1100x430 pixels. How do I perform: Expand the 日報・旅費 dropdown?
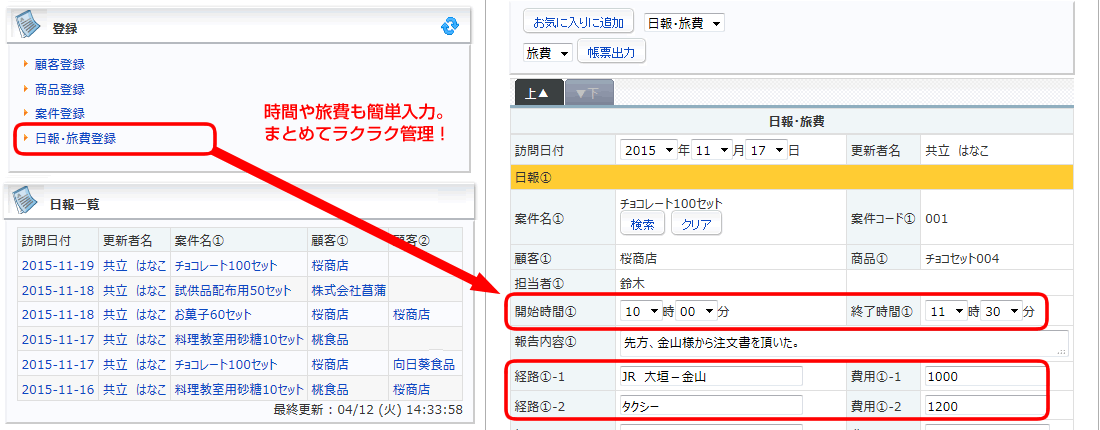pos(684,22)
